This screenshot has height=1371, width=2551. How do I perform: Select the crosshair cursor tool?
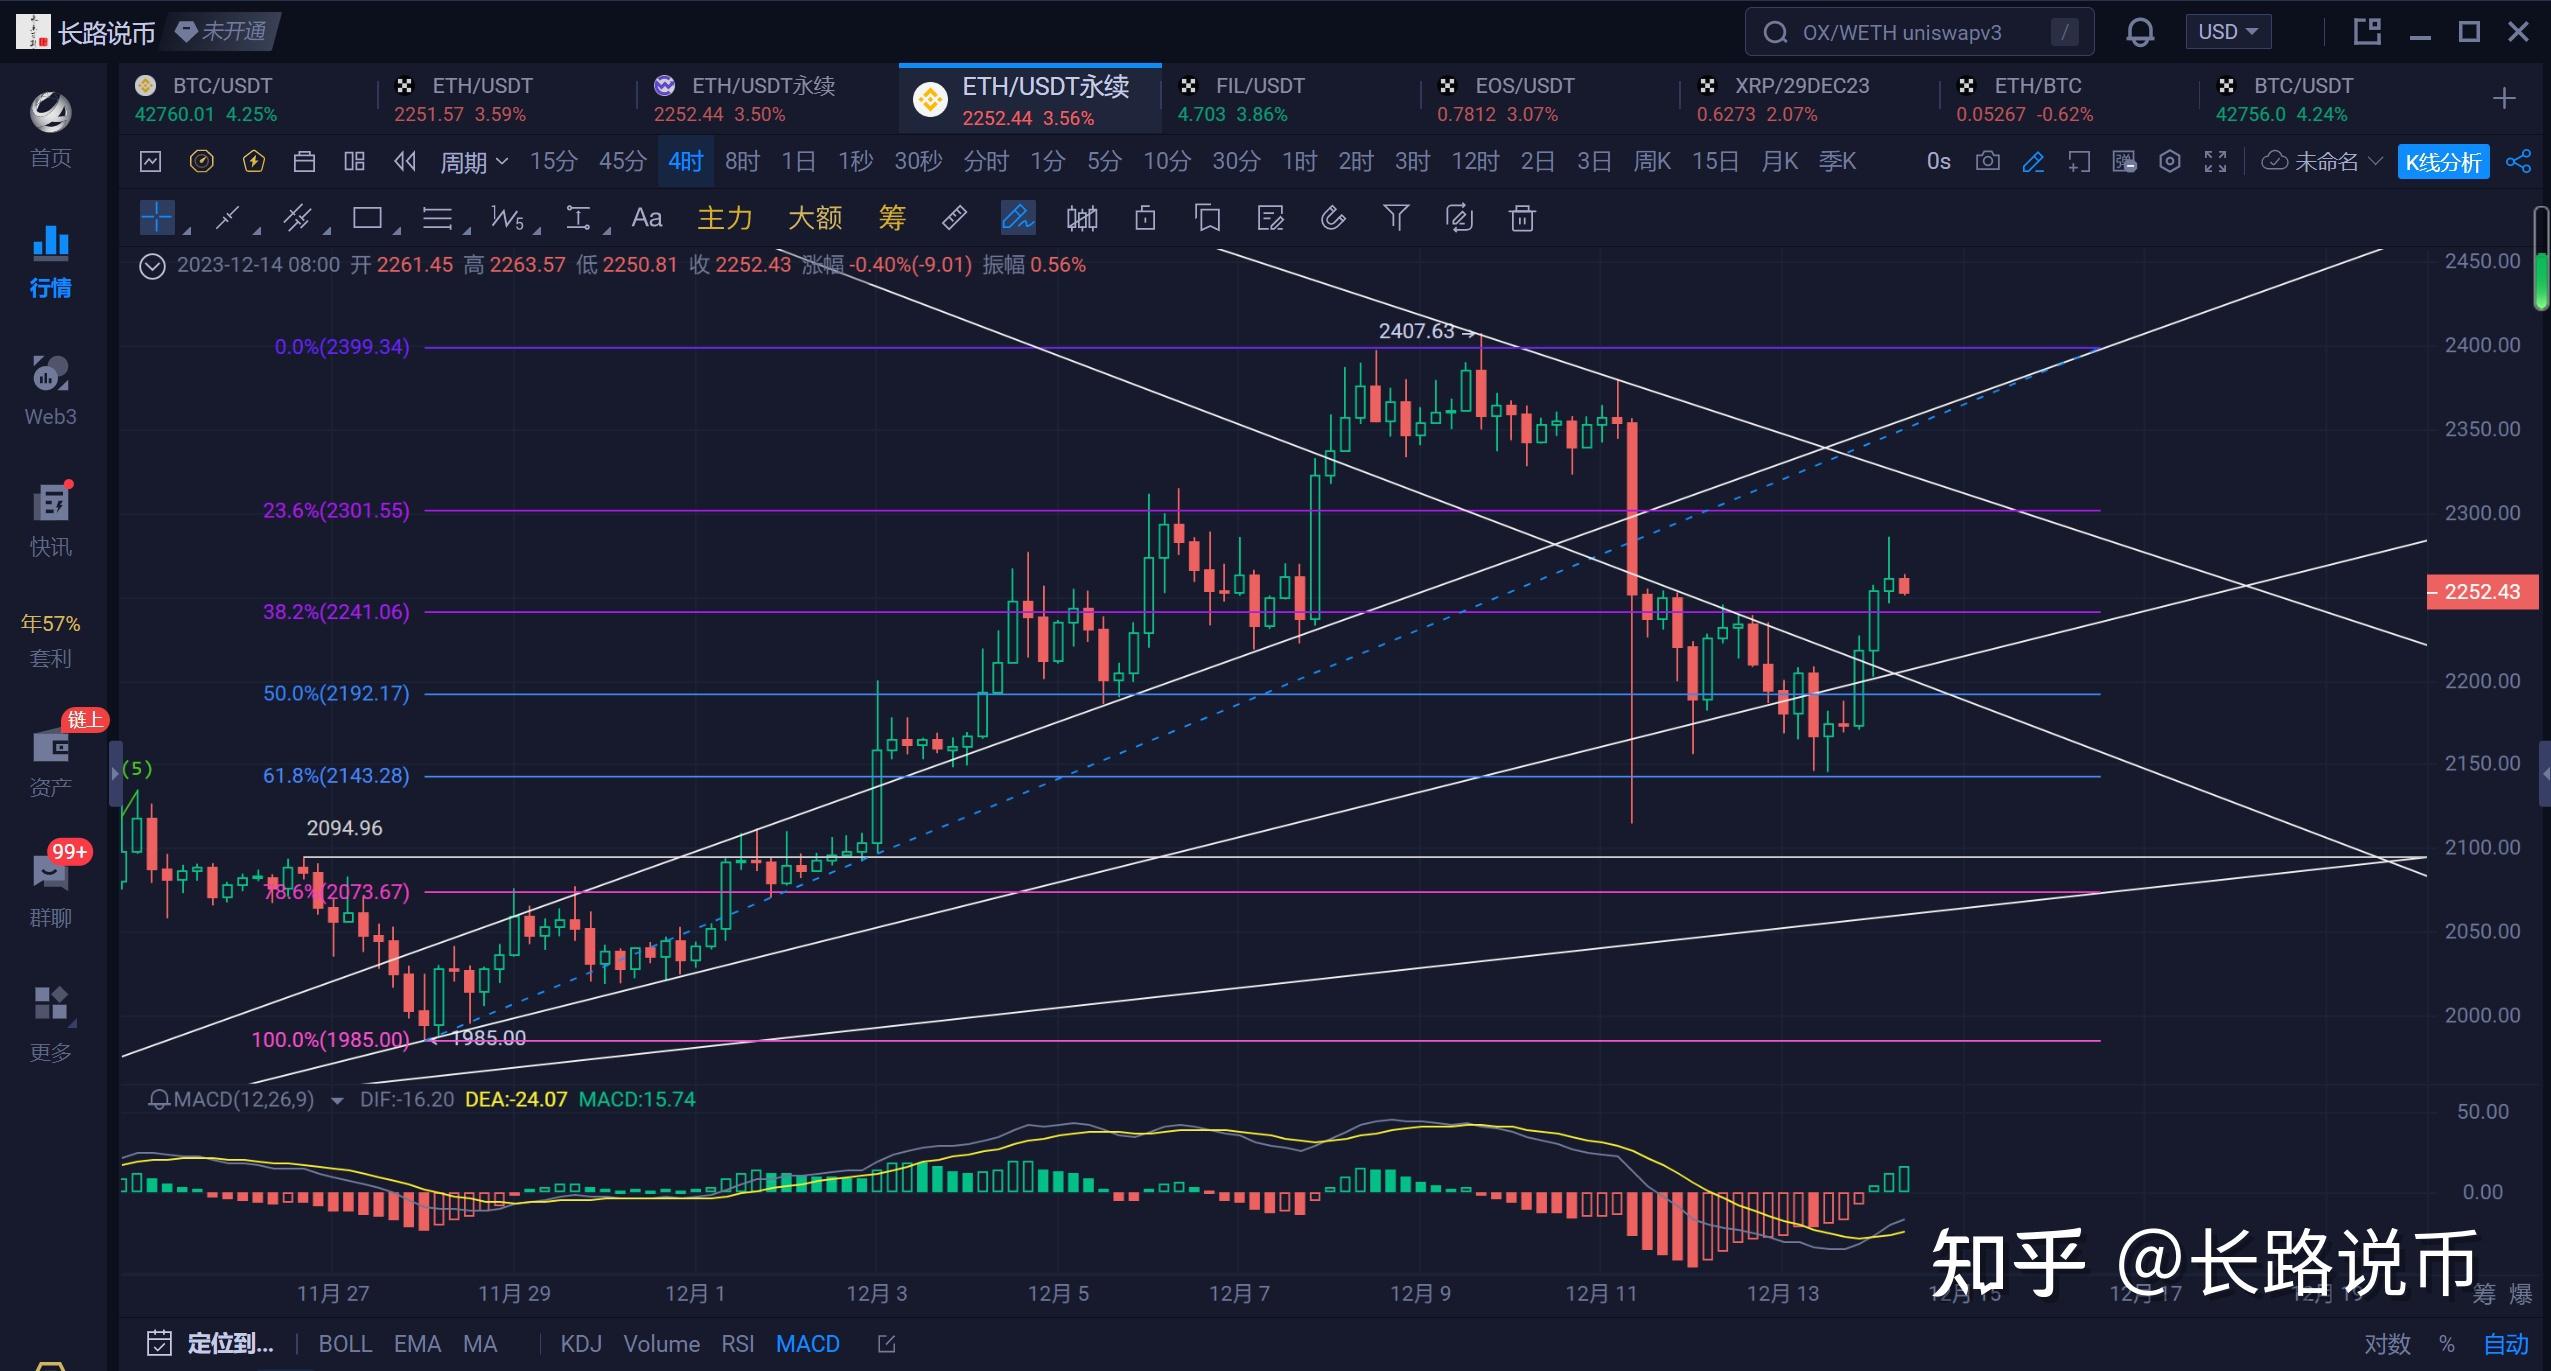[x=157, y=217]
